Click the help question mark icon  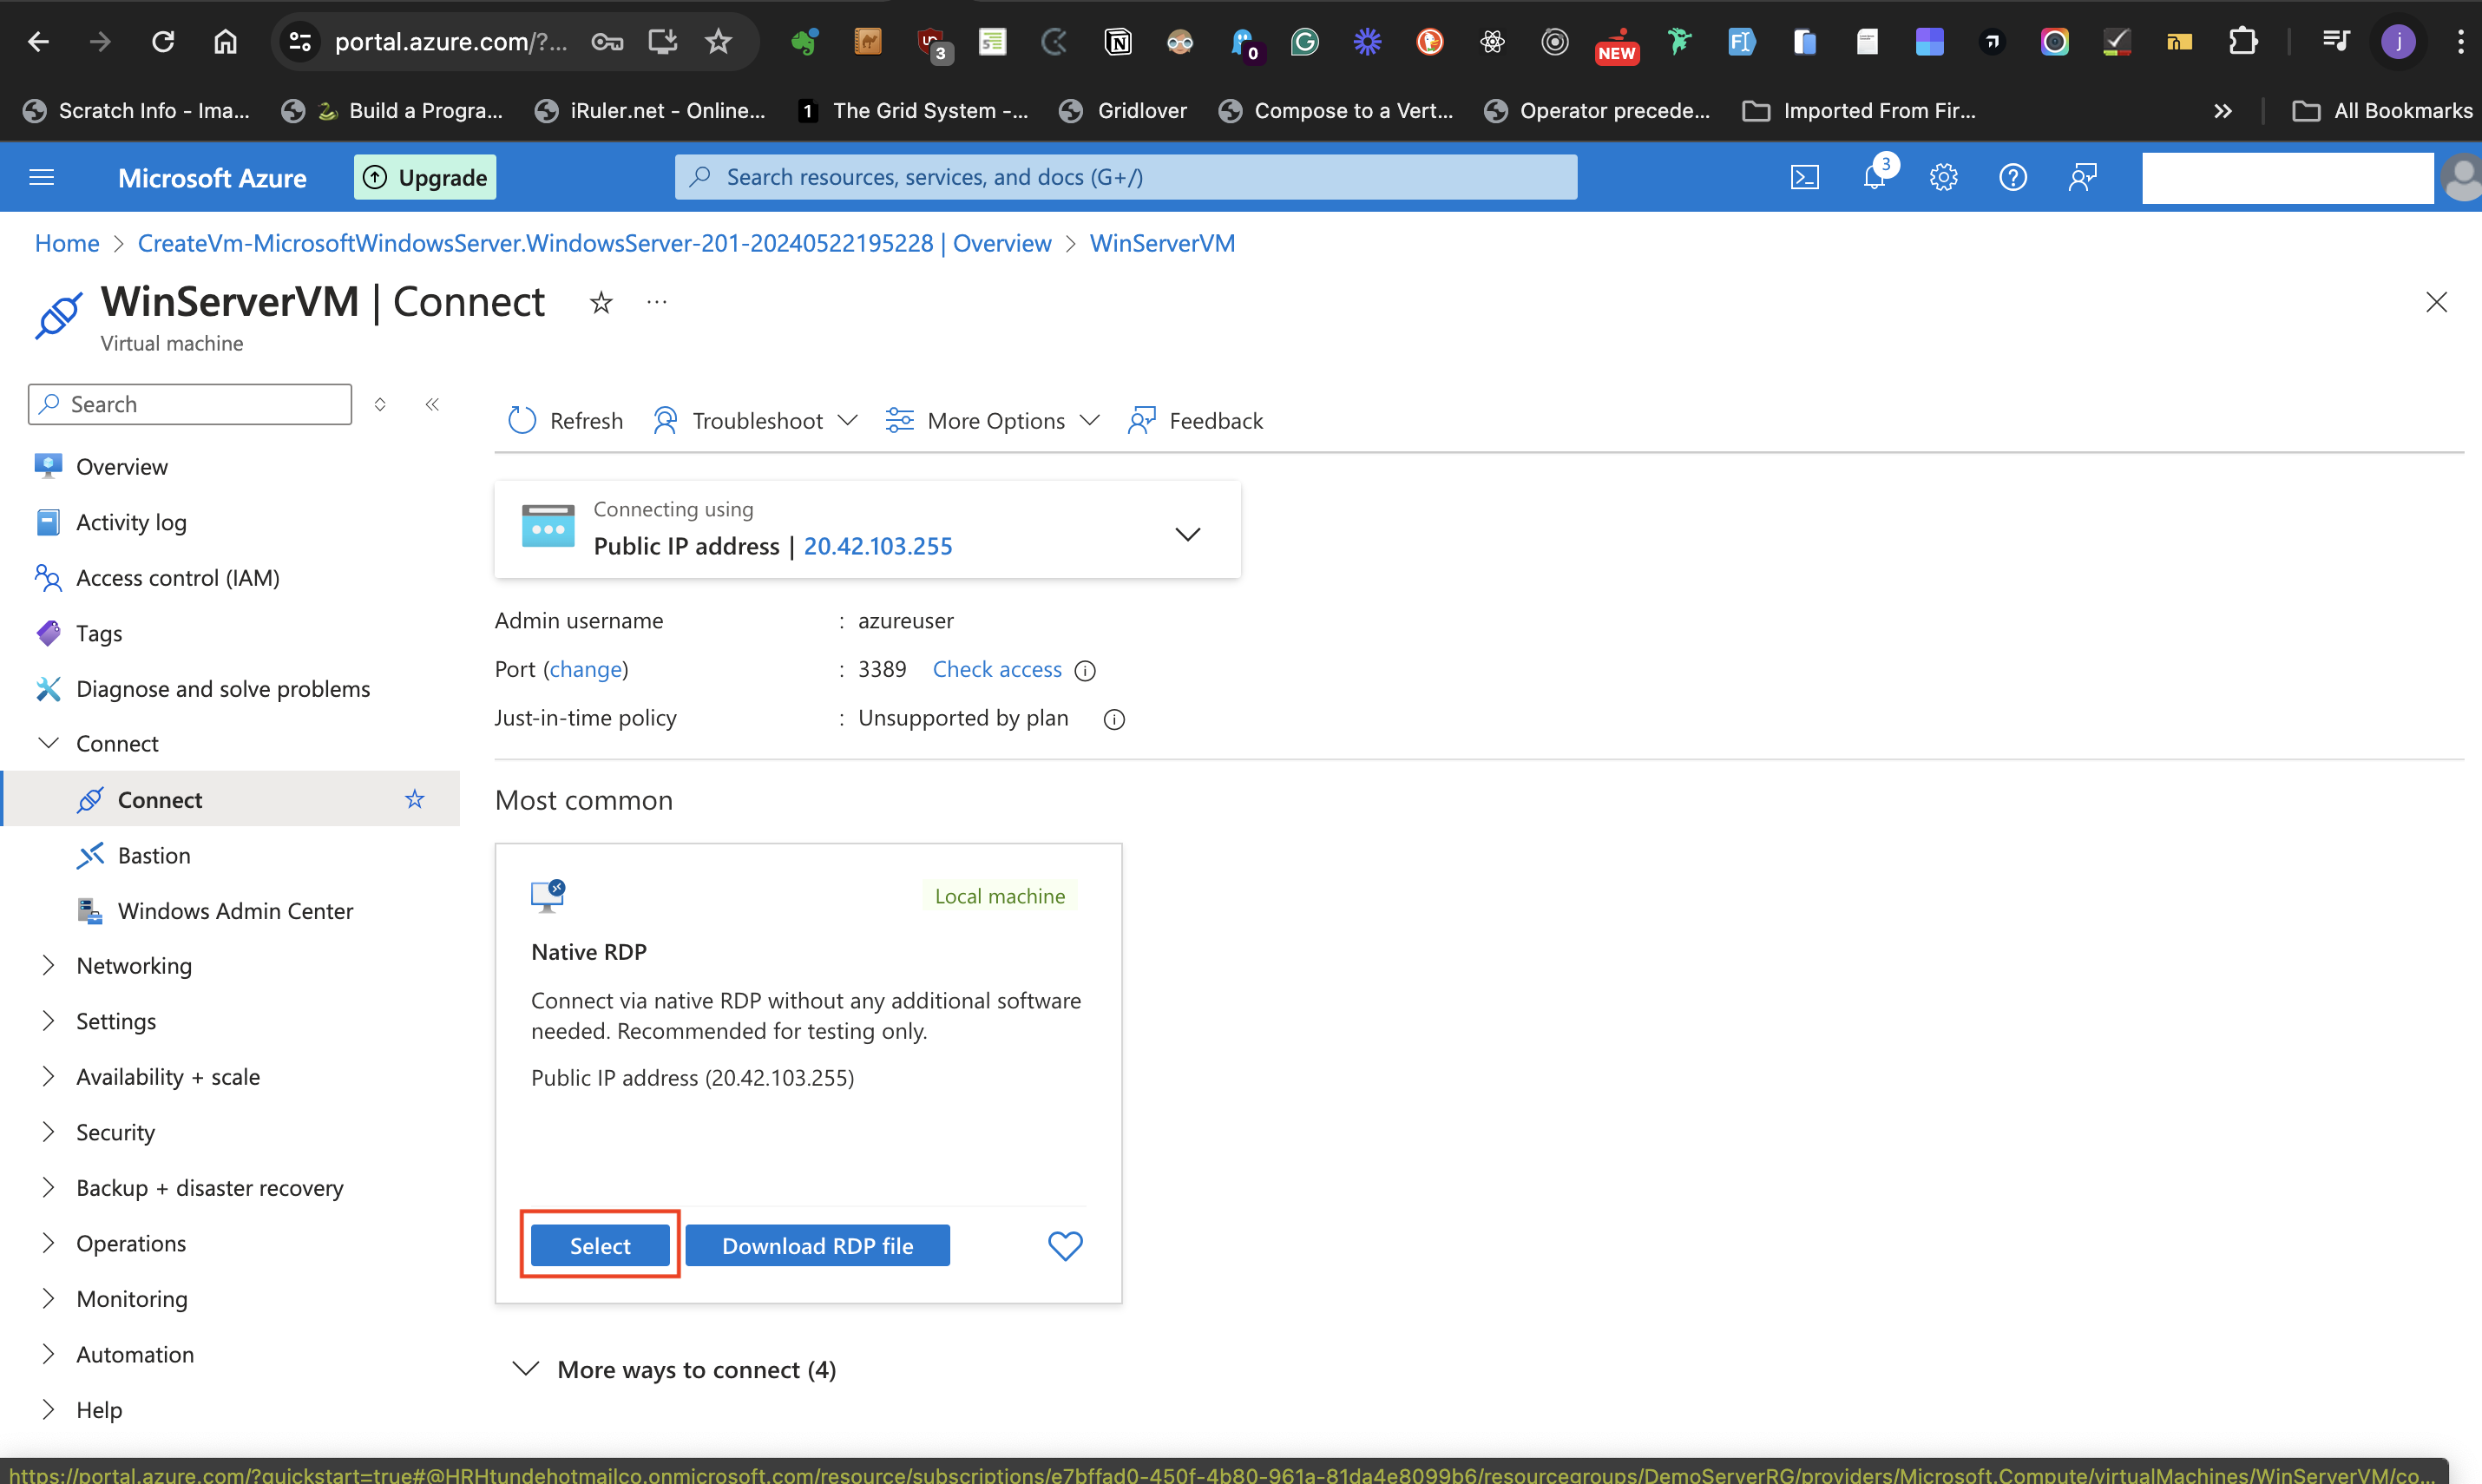click(2012, 177)
